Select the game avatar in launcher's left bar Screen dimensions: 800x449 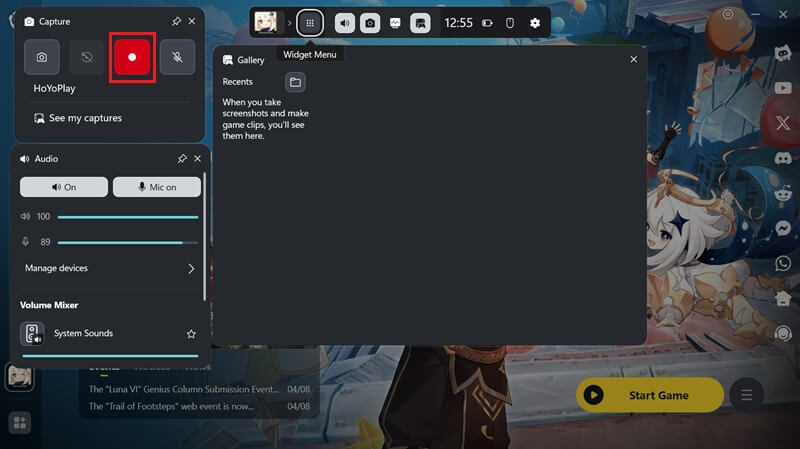tap(20, 378)
